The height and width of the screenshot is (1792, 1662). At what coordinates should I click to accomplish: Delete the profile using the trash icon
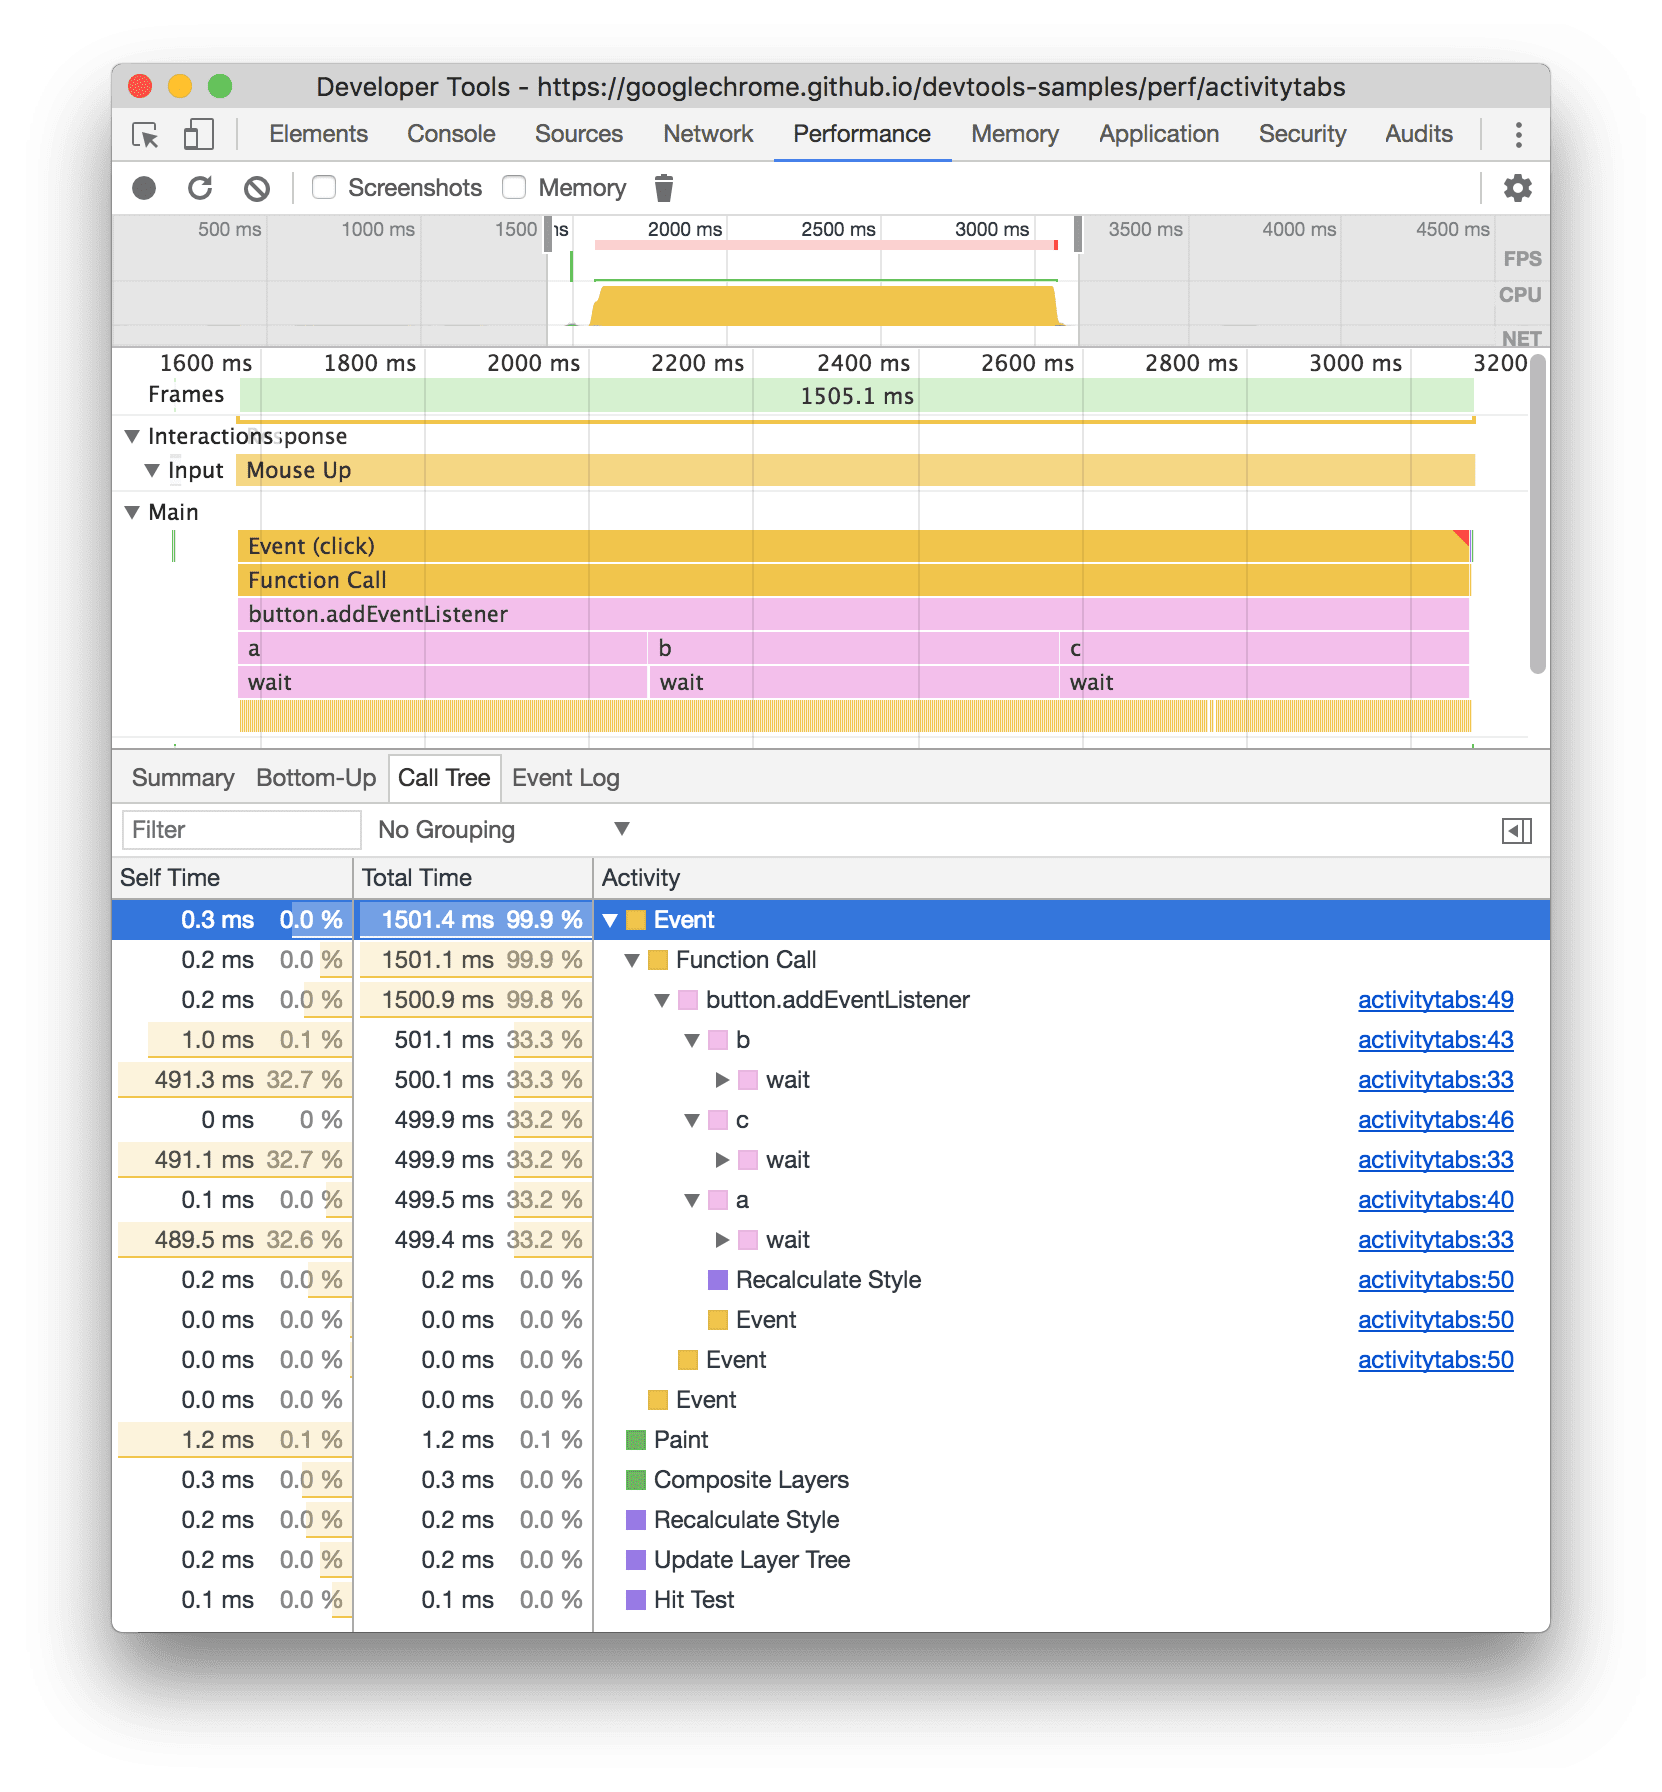pos(663,187)
